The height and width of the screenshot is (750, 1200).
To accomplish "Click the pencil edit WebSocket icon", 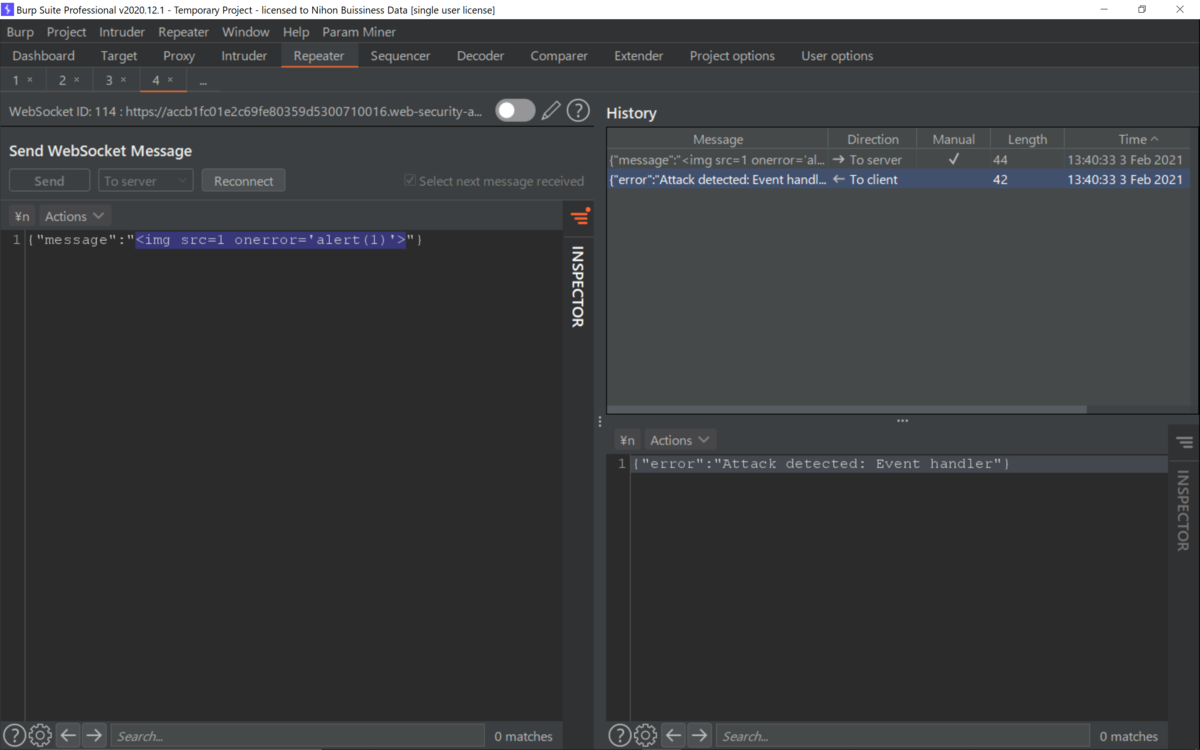I will 551,111.
